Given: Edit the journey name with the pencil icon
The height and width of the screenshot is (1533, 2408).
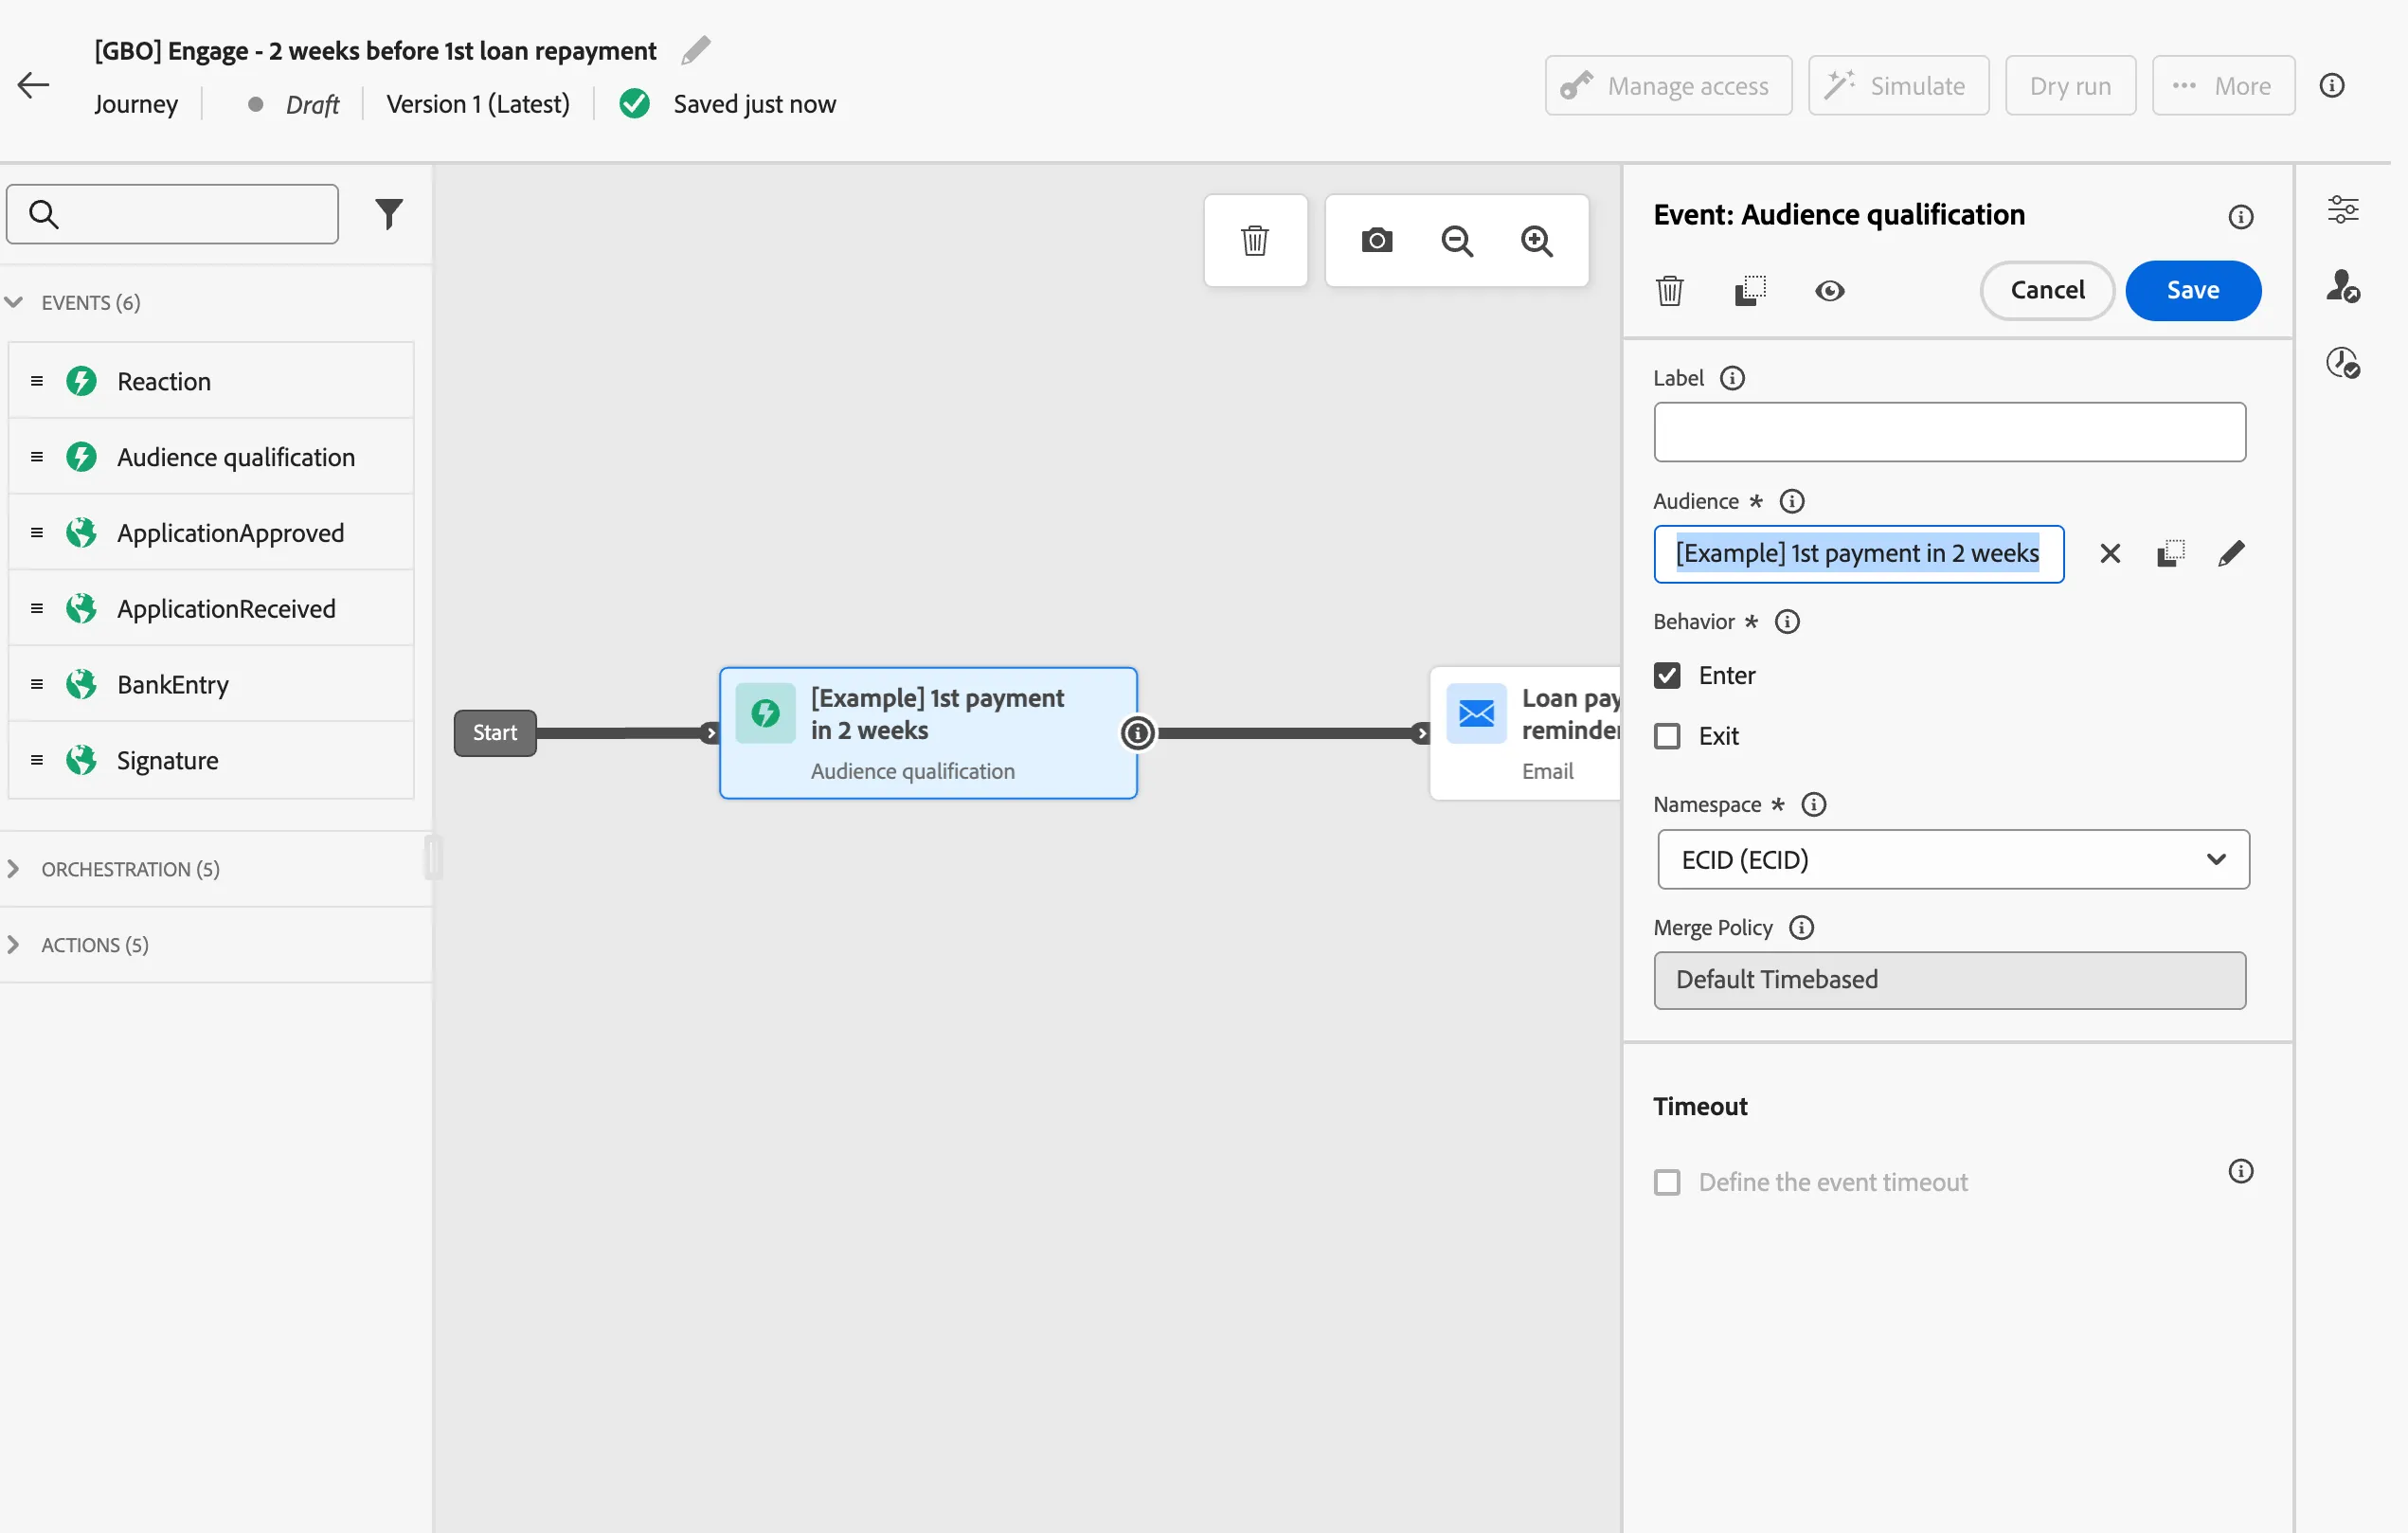Looking at the screenshot, I should click(696, 50).
